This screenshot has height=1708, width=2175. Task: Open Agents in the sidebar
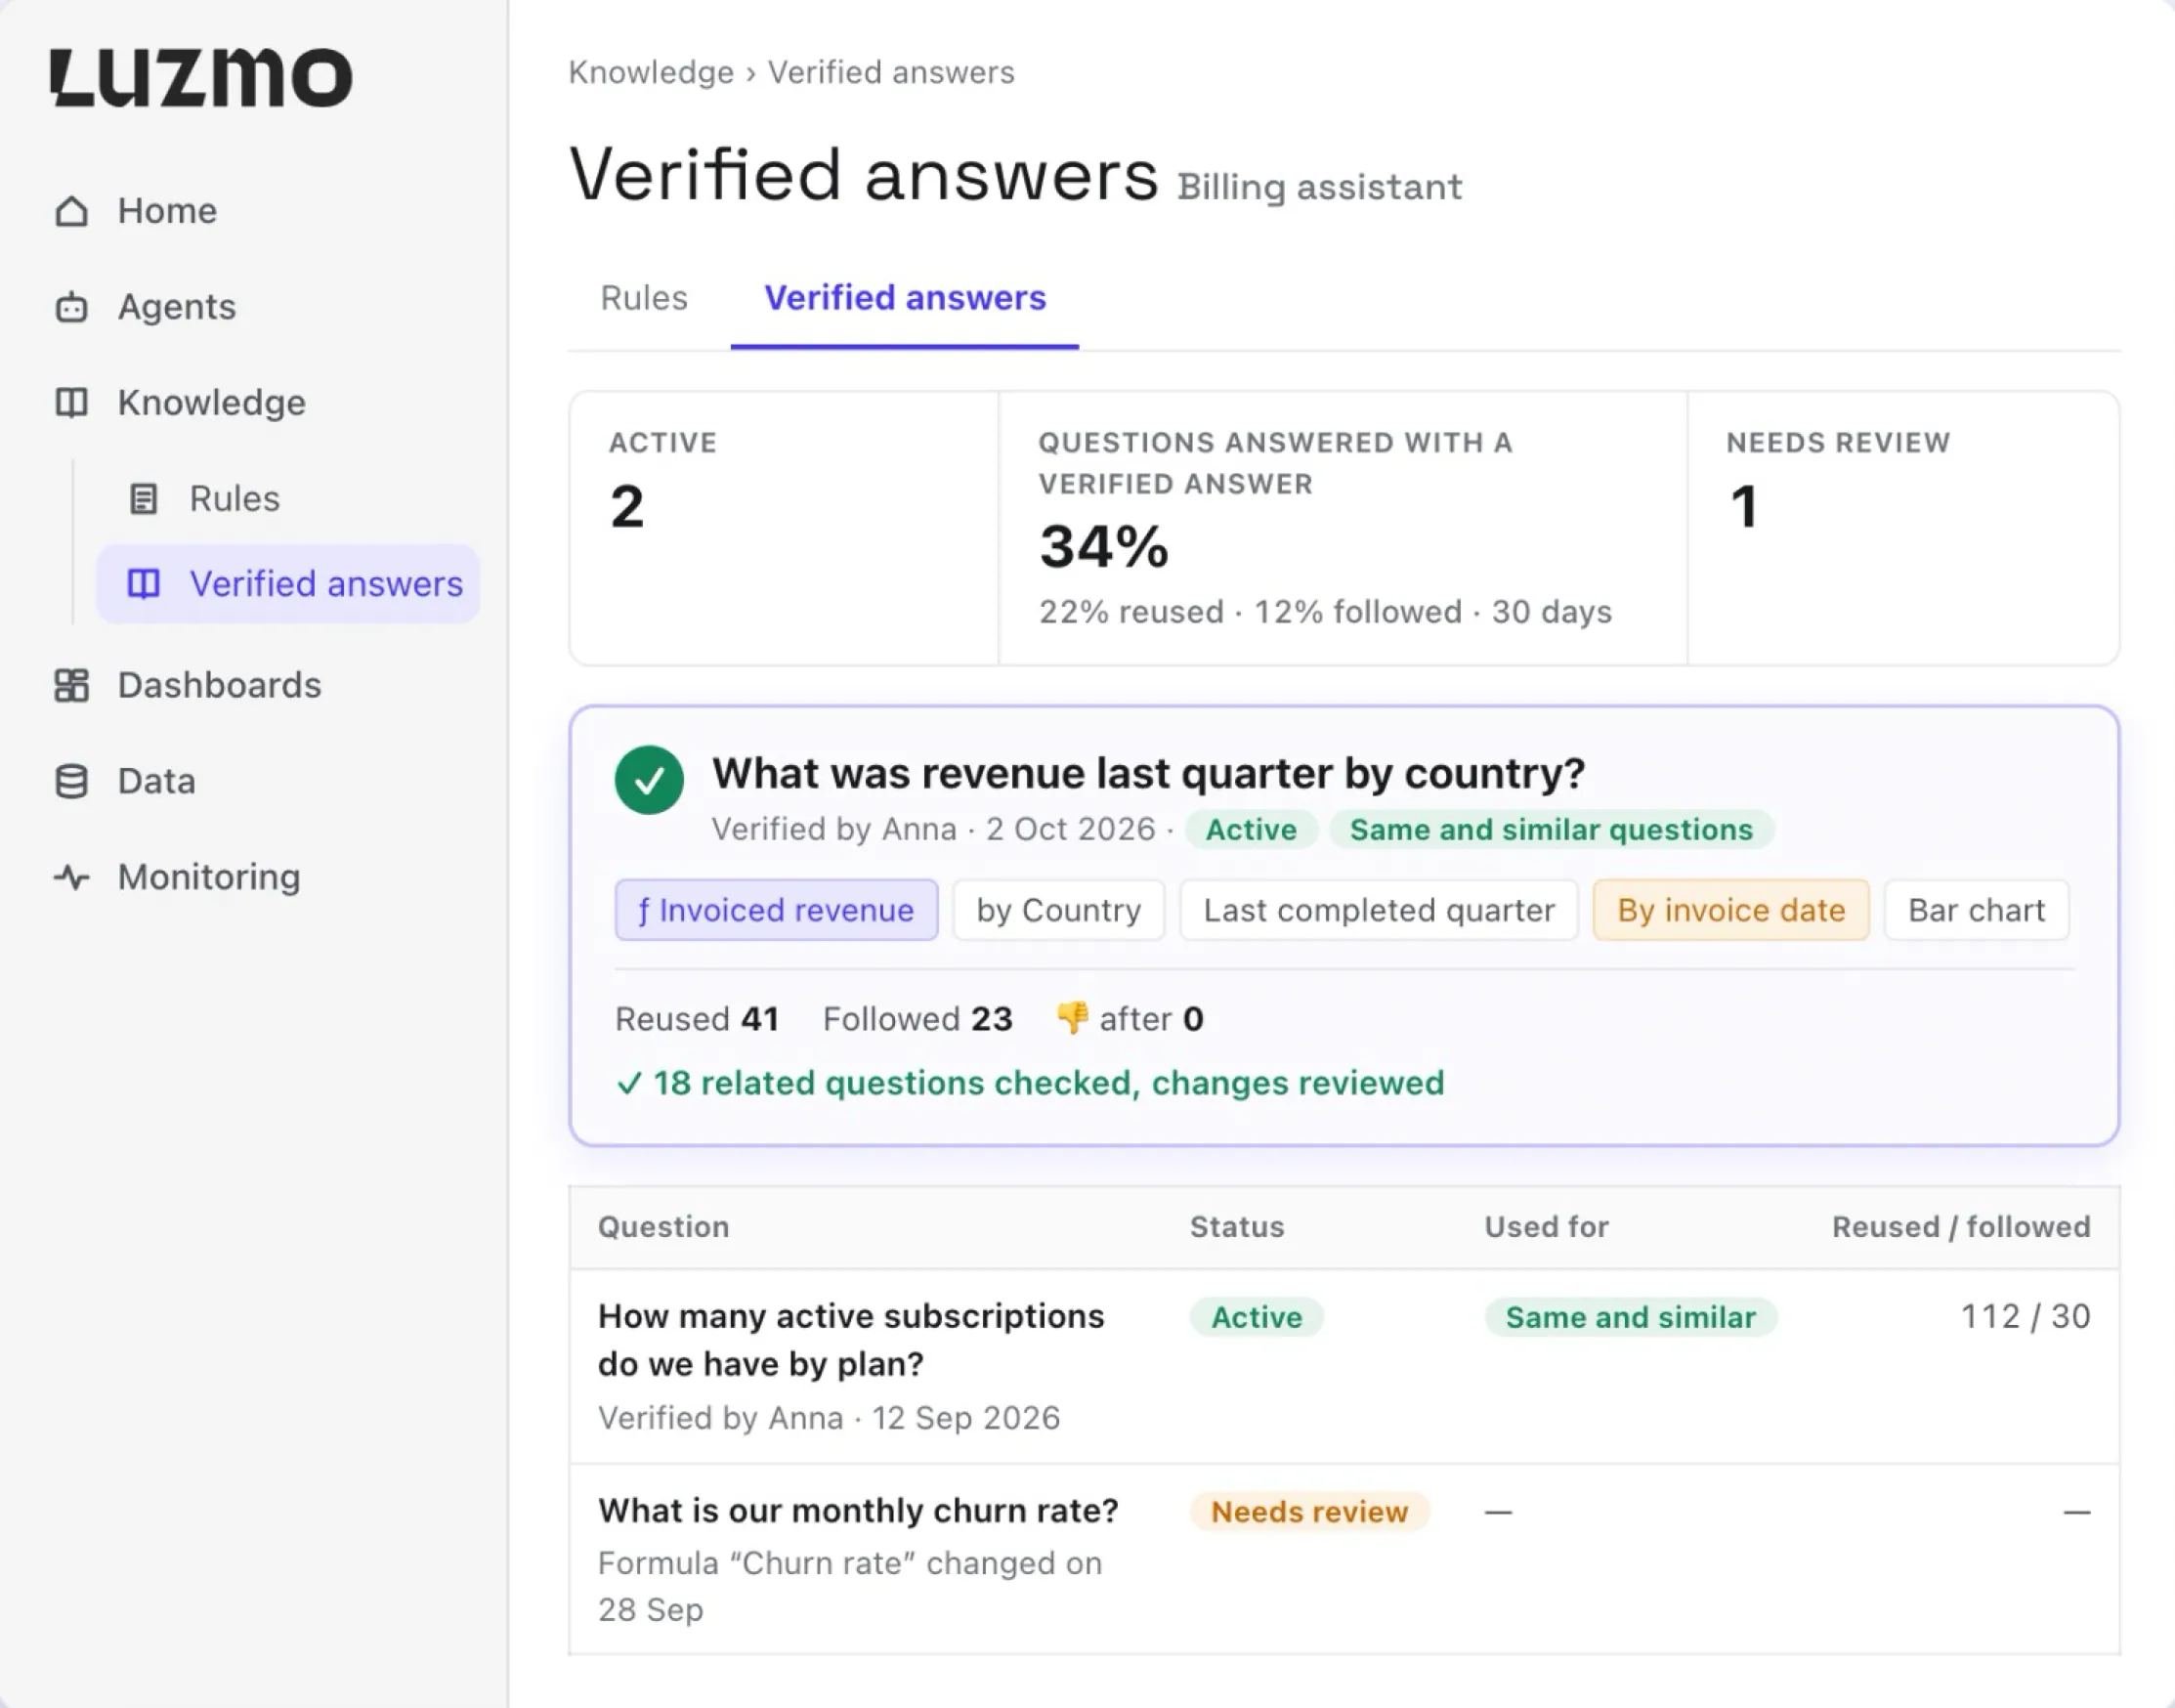(177, 307)
